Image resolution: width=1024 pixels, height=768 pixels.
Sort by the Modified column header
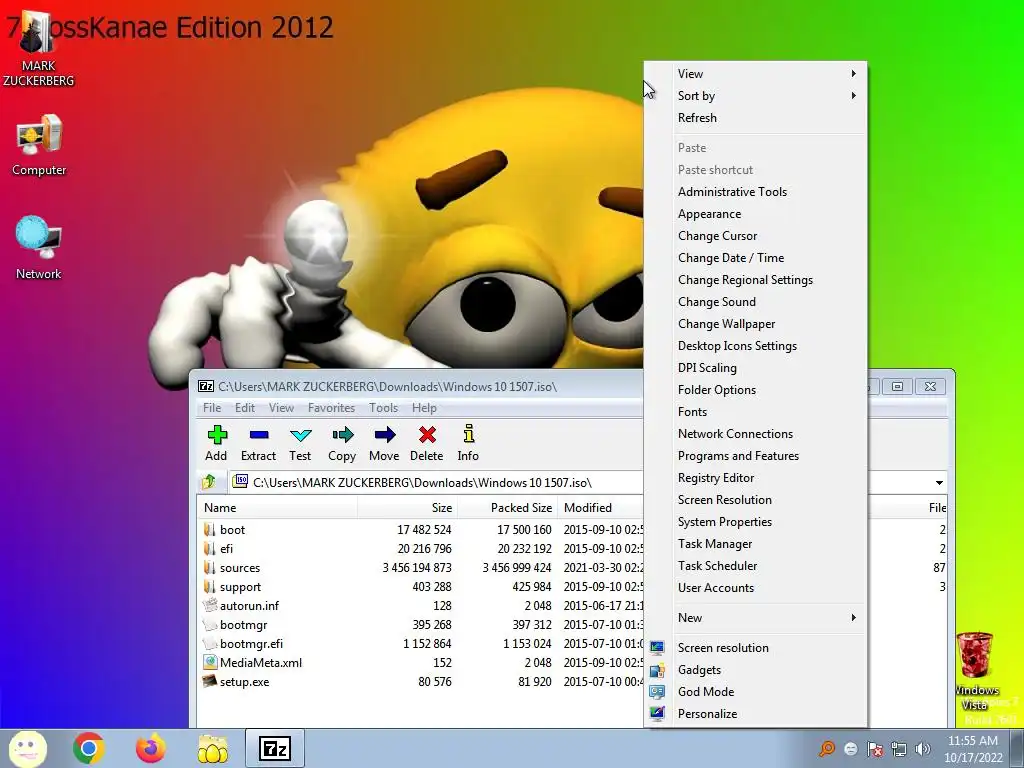click(x=601, y=507)
